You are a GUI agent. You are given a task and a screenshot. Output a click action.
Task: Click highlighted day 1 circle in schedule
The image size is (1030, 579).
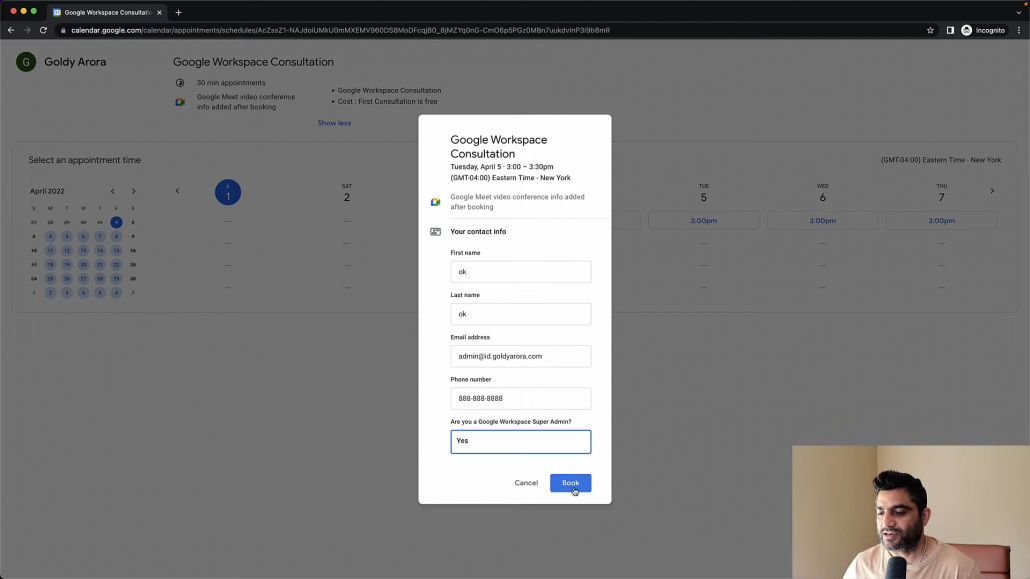pyautogui.click(x=228, y=192)
